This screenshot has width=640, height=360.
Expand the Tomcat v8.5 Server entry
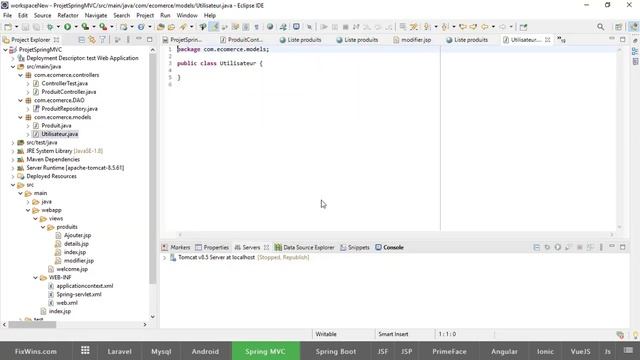coord(164,258)
